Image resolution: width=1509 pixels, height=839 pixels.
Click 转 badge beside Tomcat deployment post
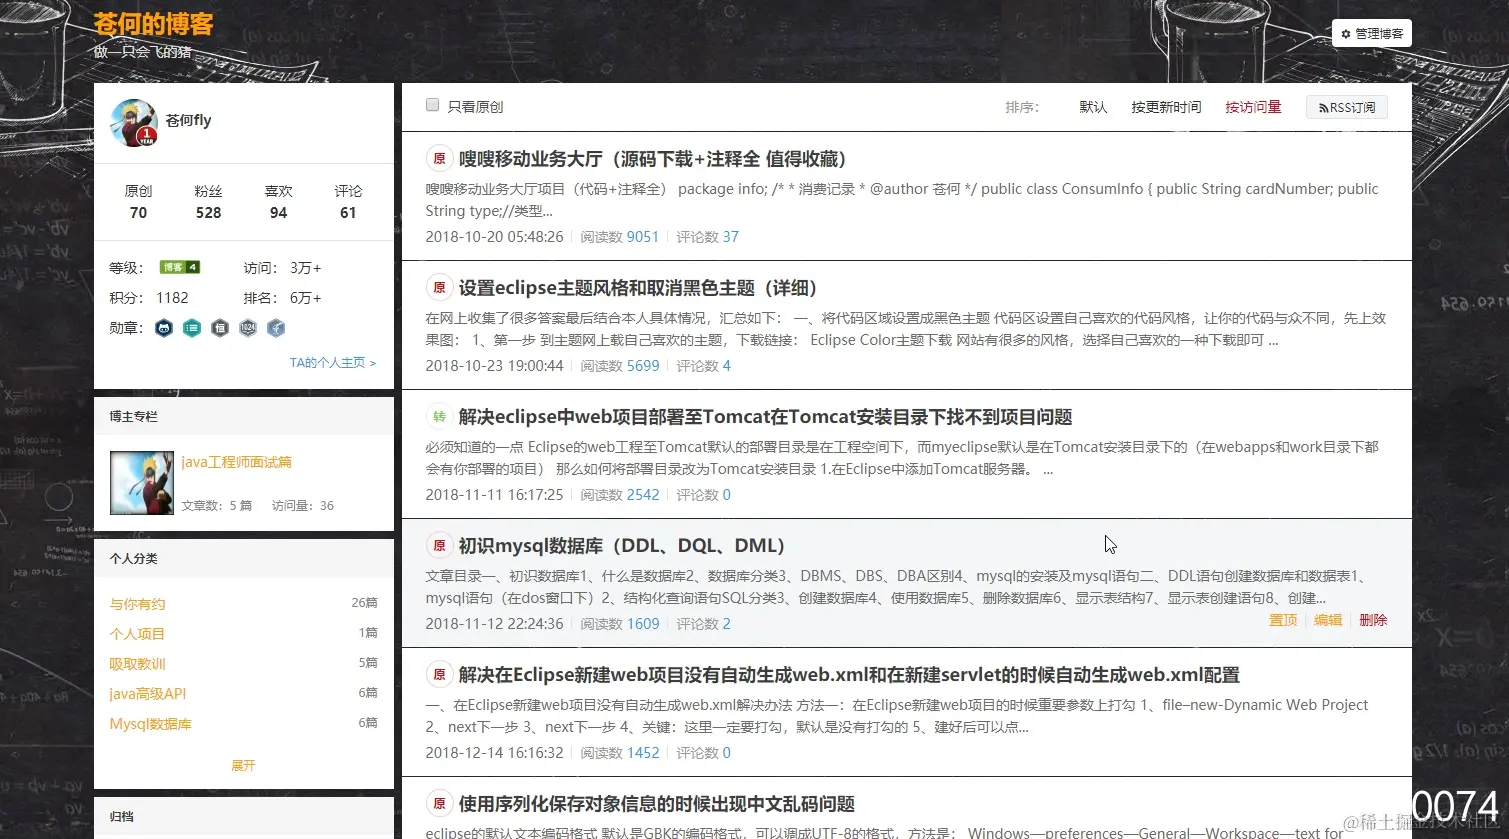(x=438, y=417)
